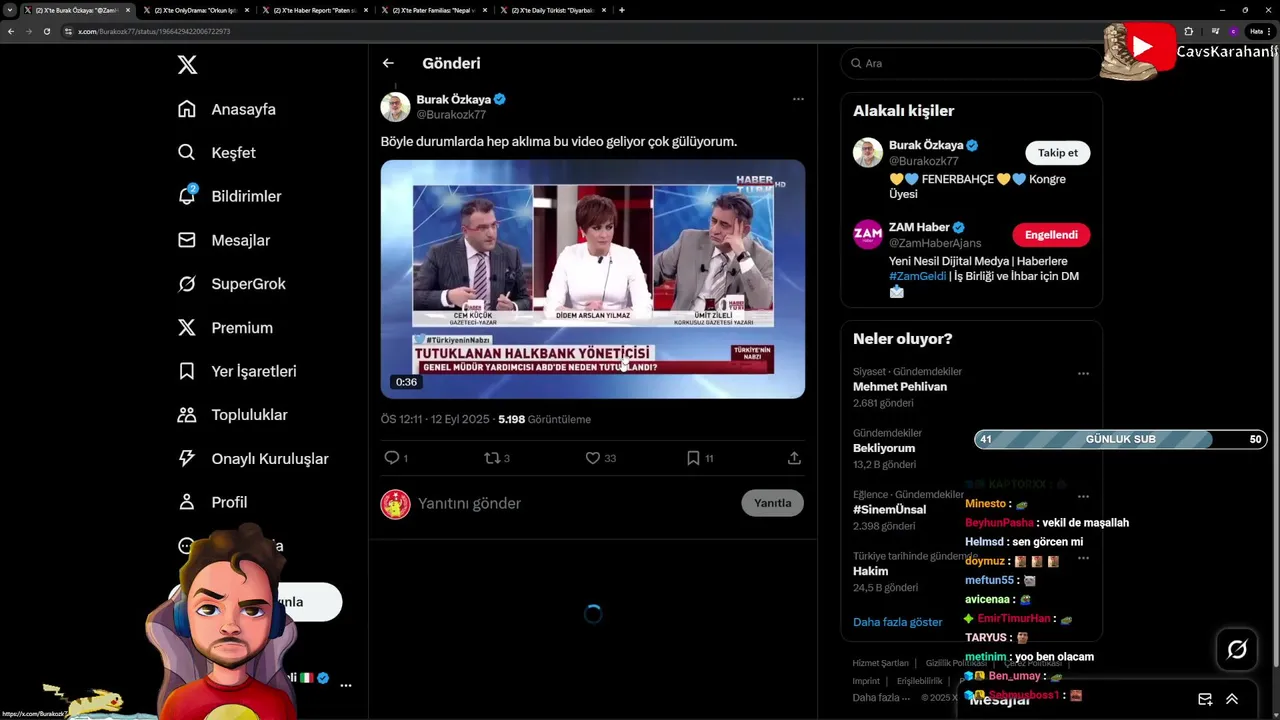Open Profil from the sidebar
Screen dimensions: 1280x720
(x=212, y=502)
